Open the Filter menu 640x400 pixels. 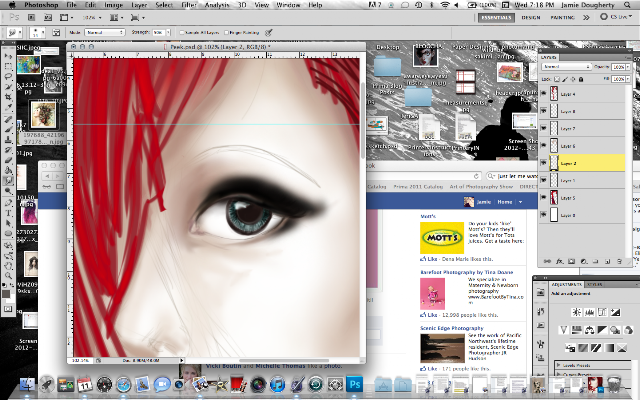click(x=189, y=5)
